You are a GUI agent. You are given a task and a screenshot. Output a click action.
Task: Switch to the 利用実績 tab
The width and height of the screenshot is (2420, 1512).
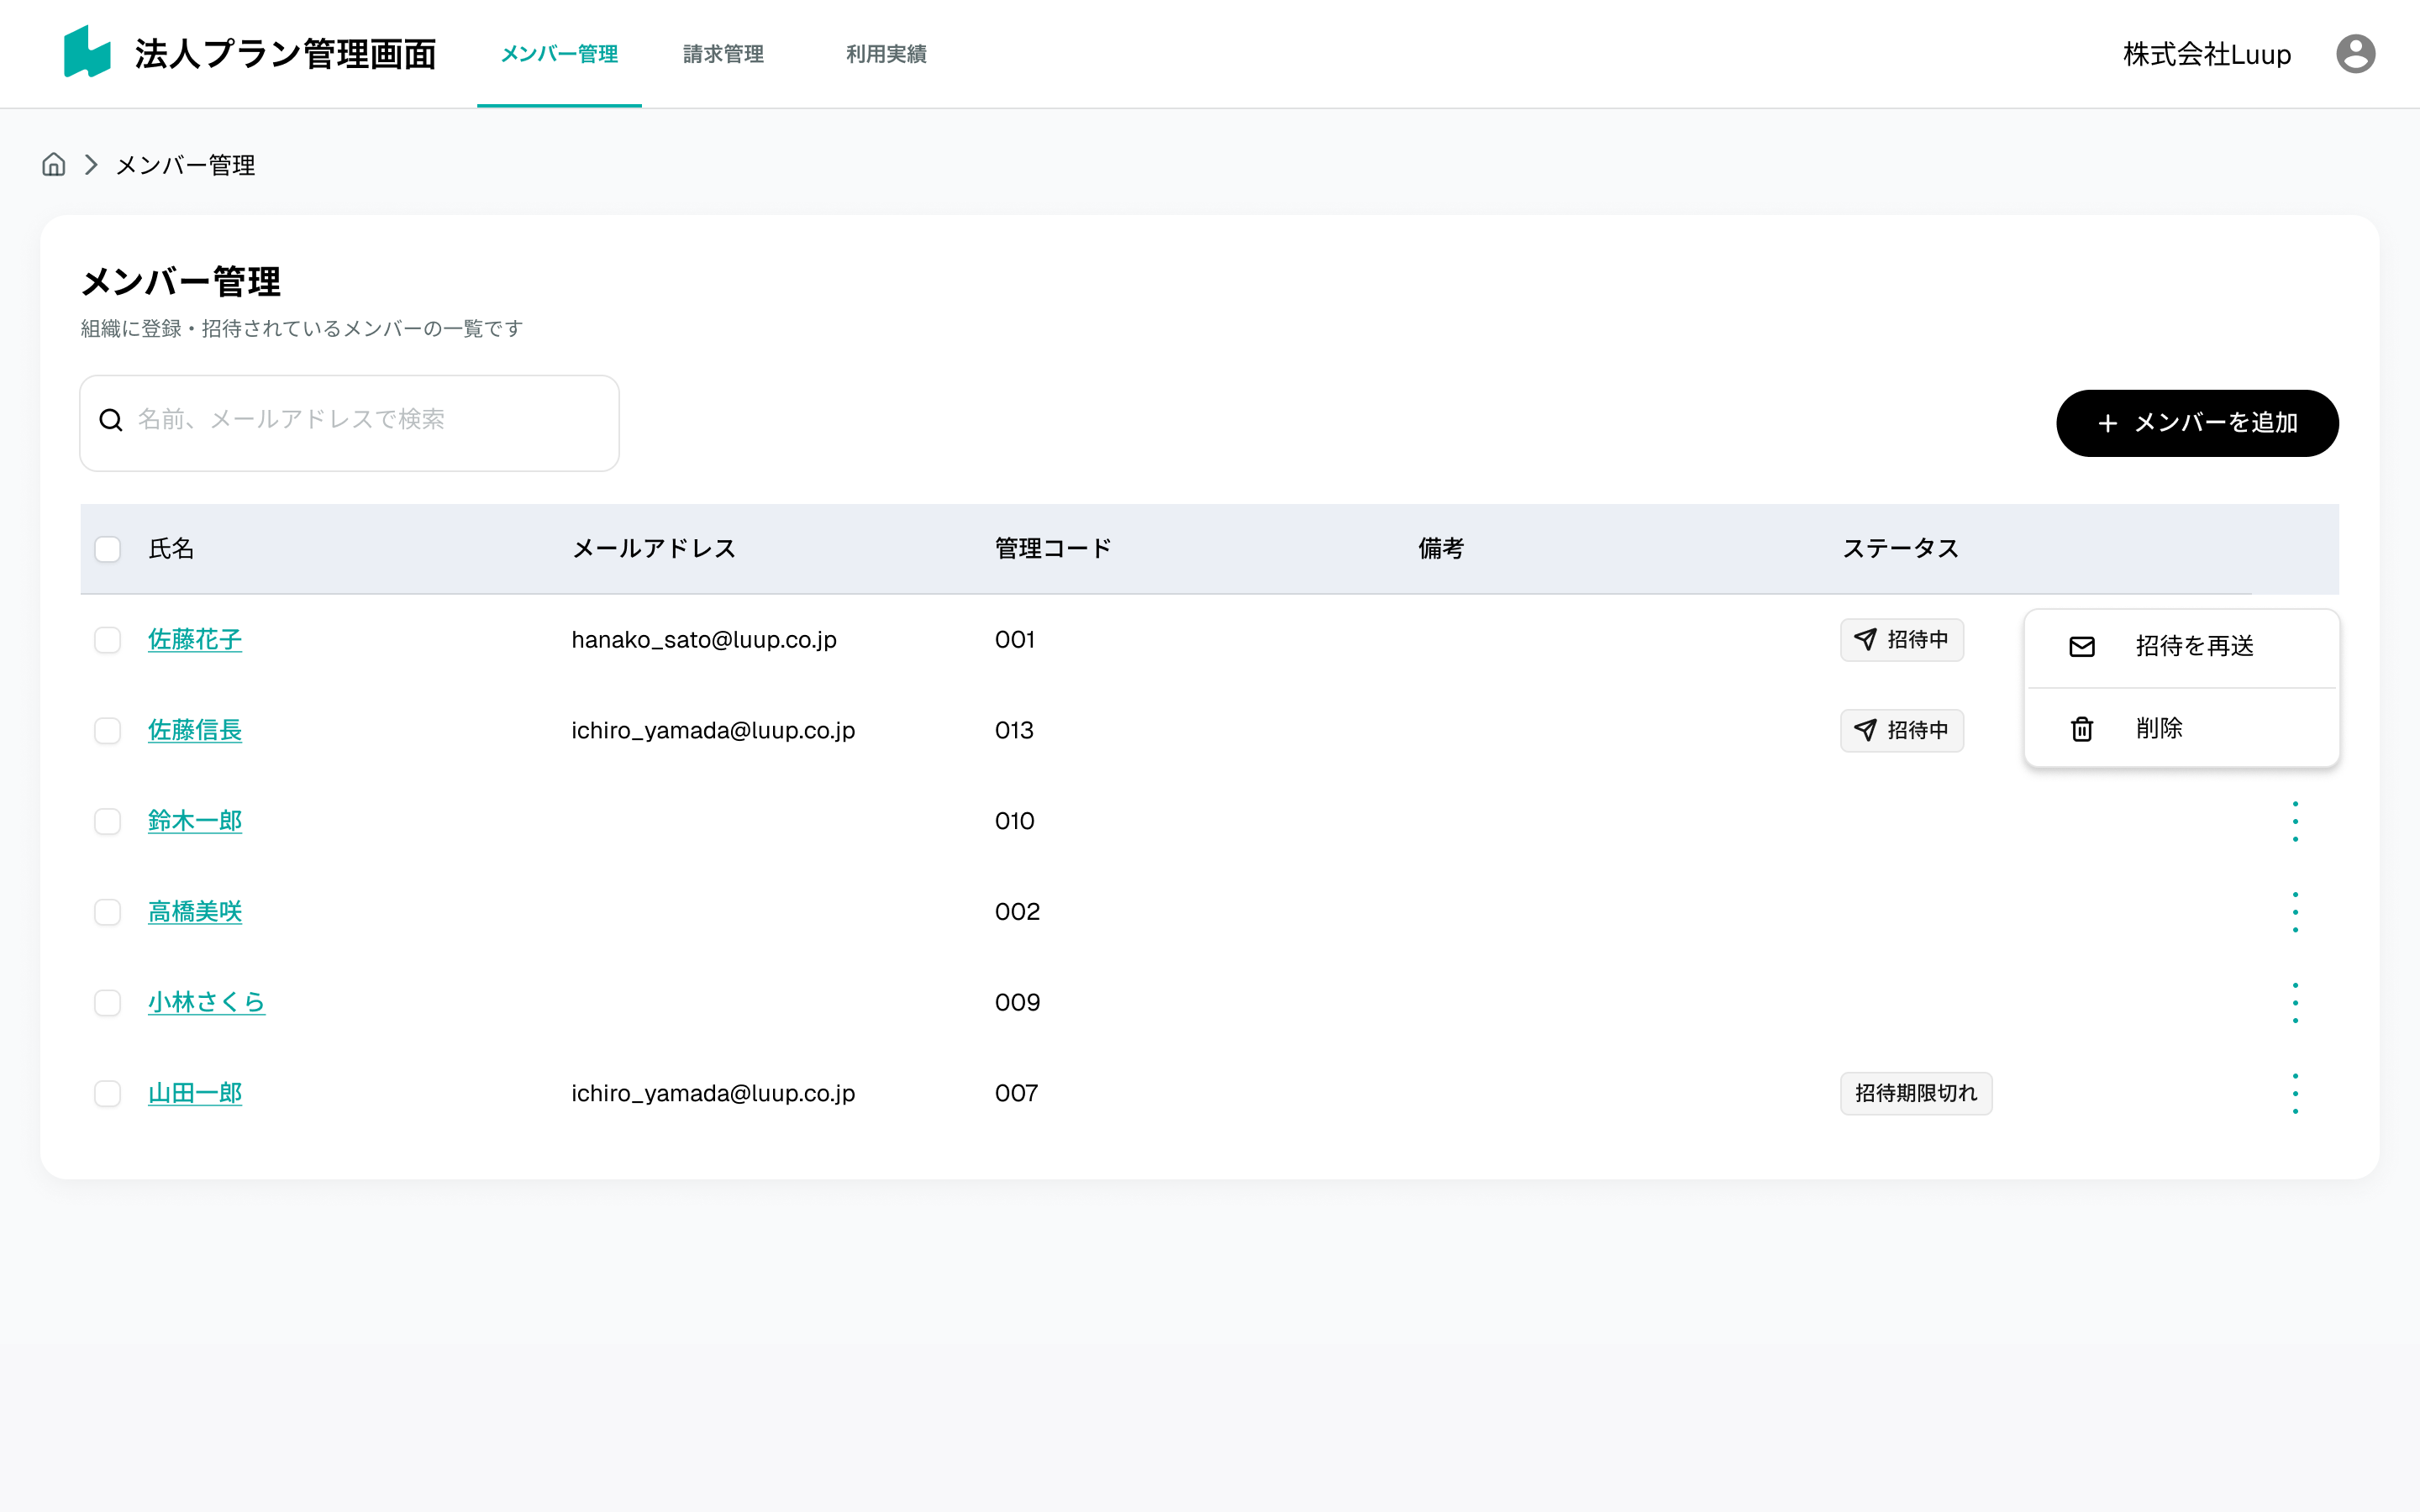click(885, 55)
